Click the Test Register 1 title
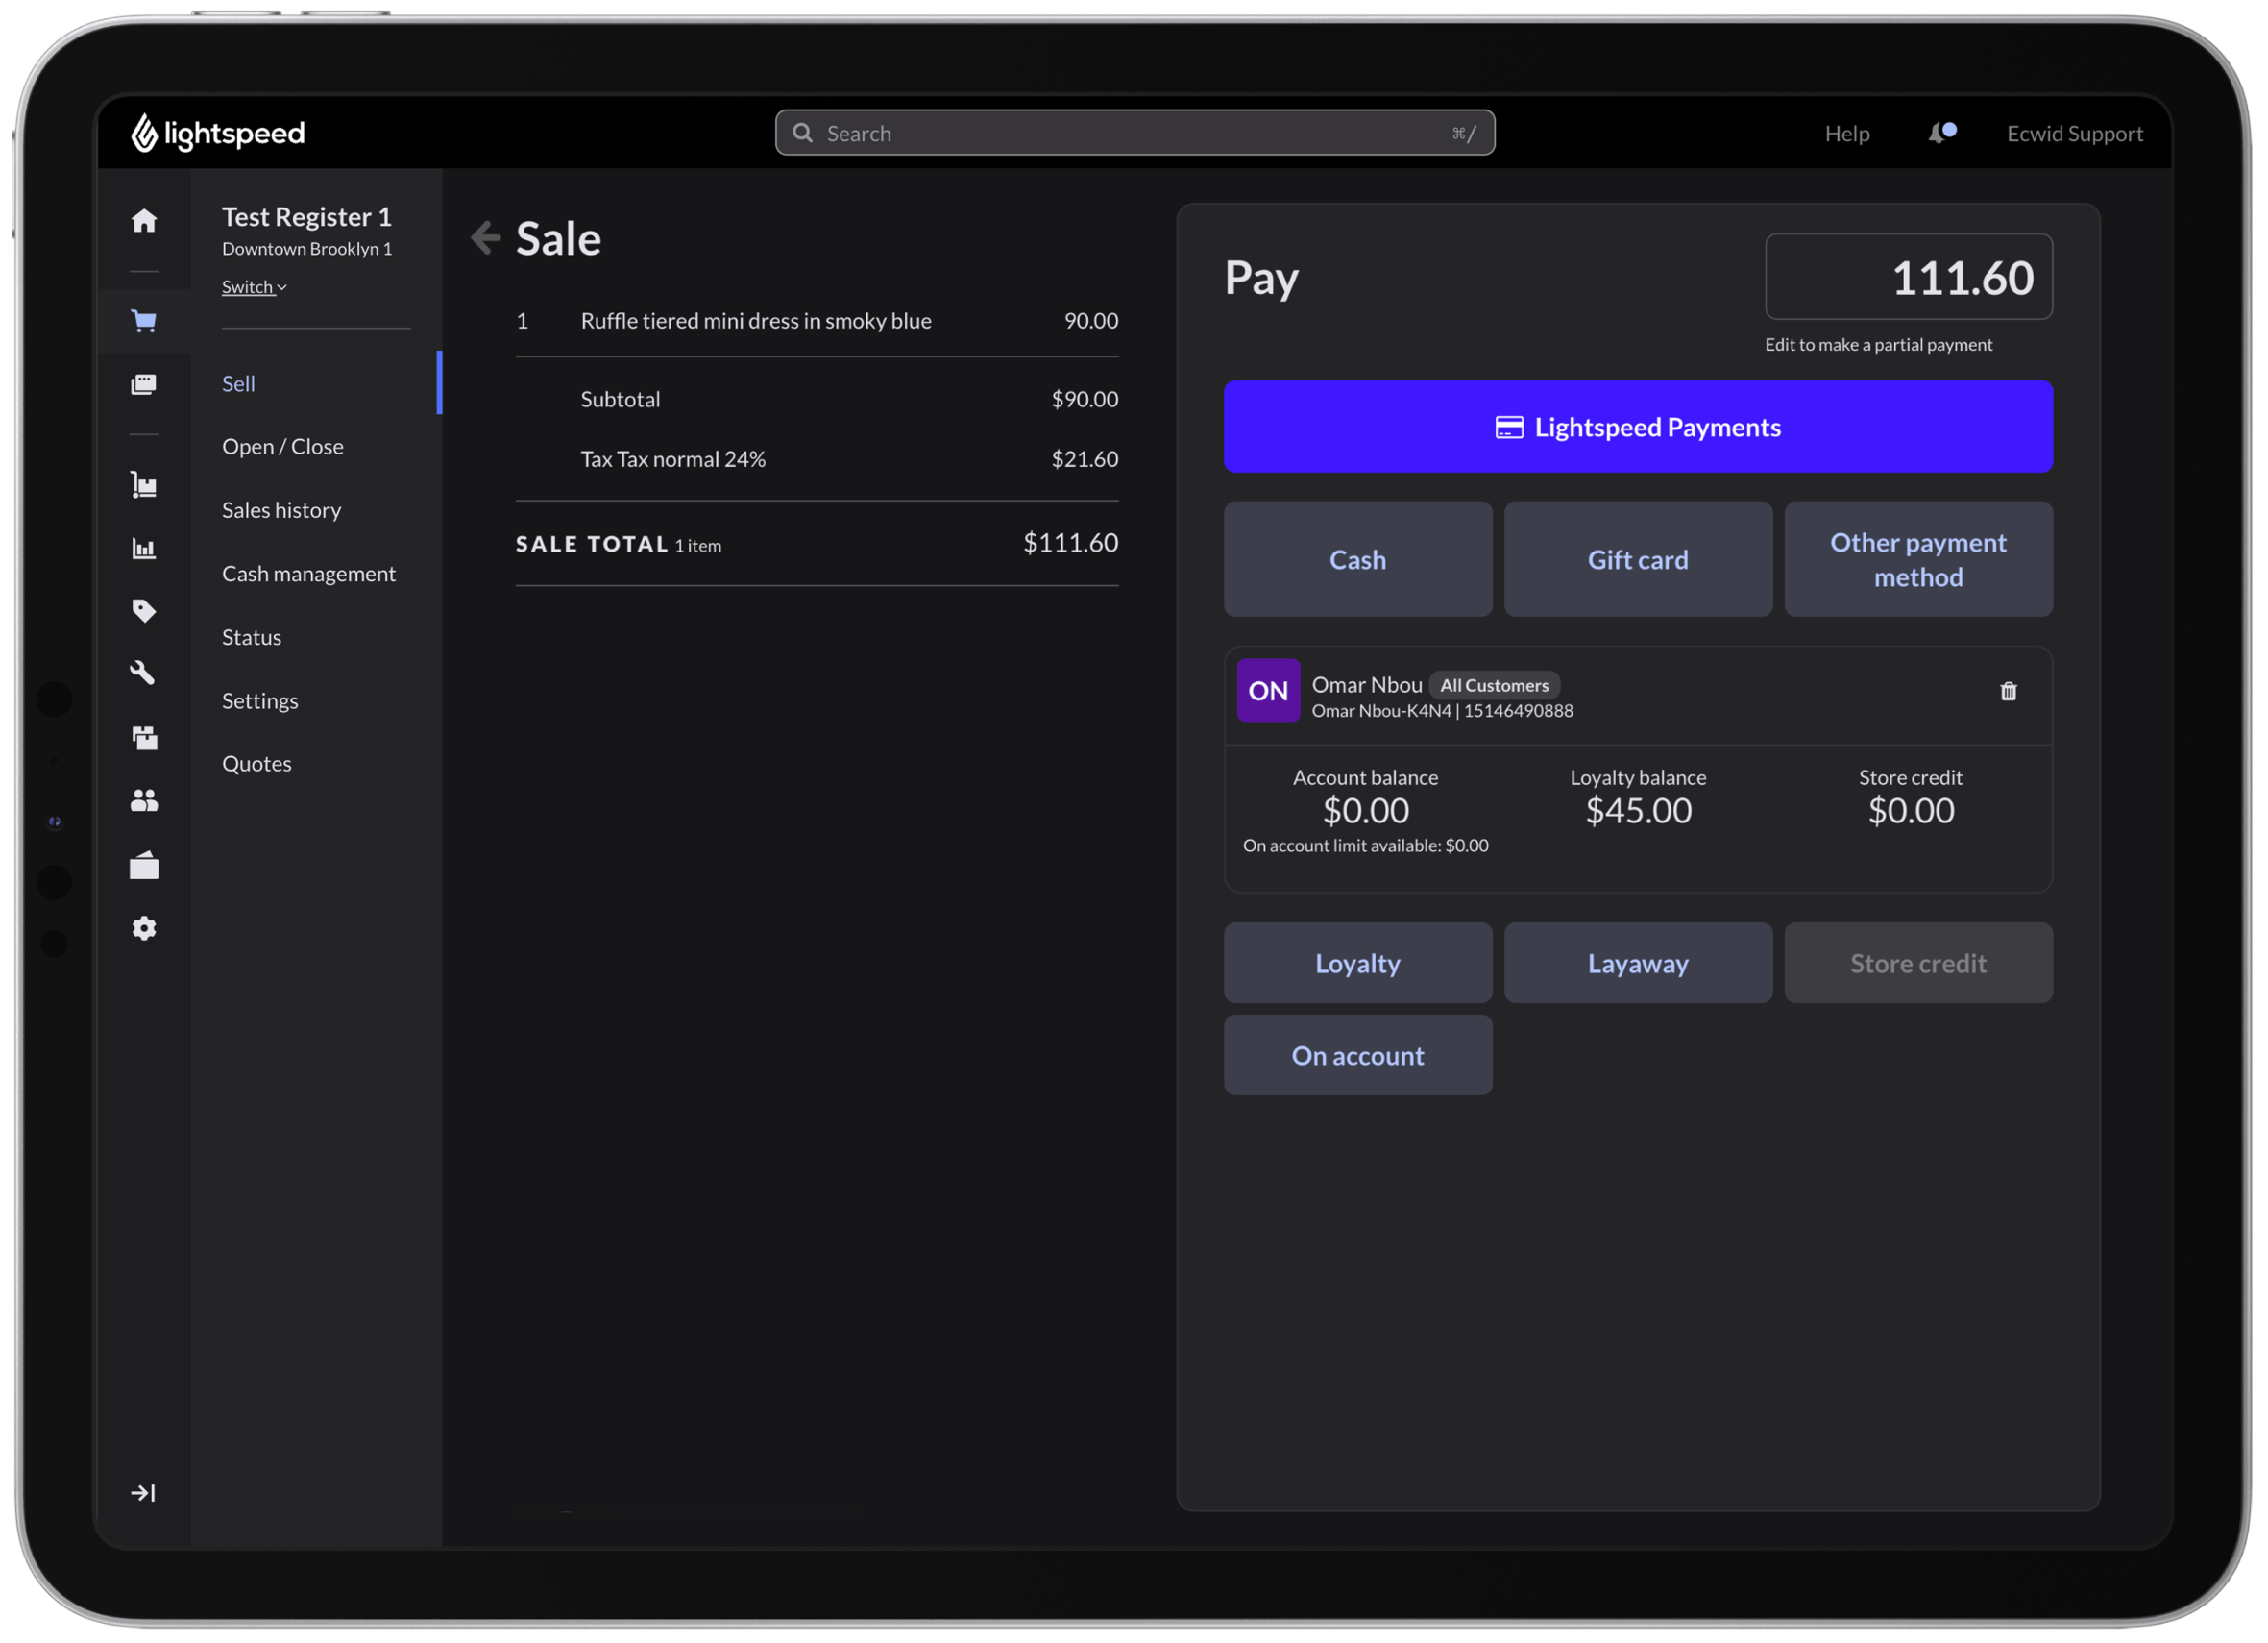 click(307, 217)
